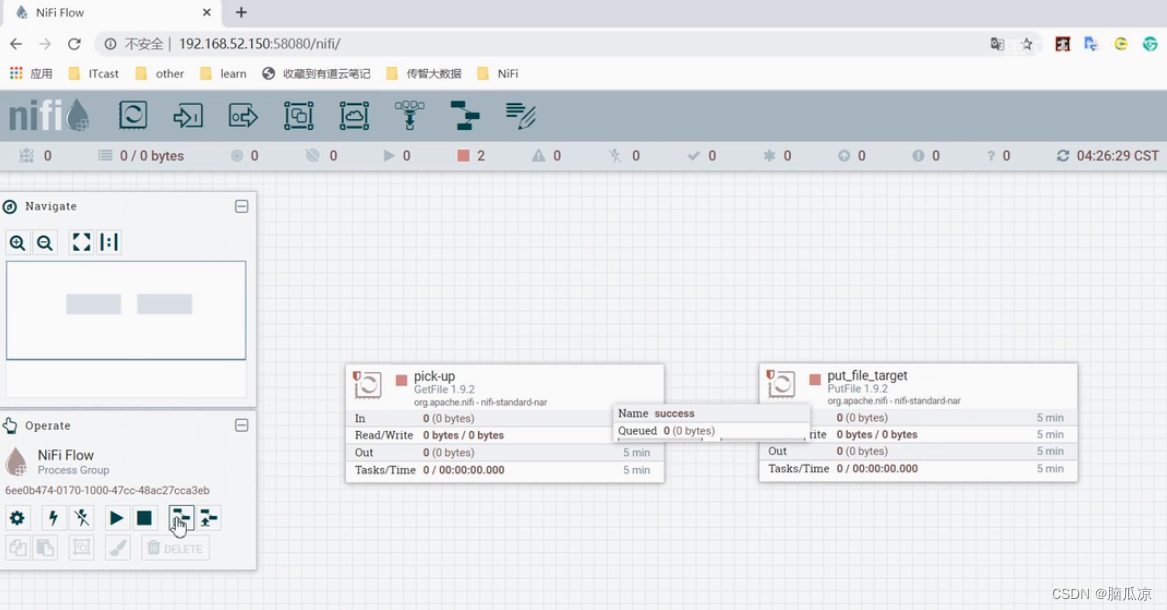Click the invalid components warning indicator
1167x610 pixels.
[x=546, y=155]
